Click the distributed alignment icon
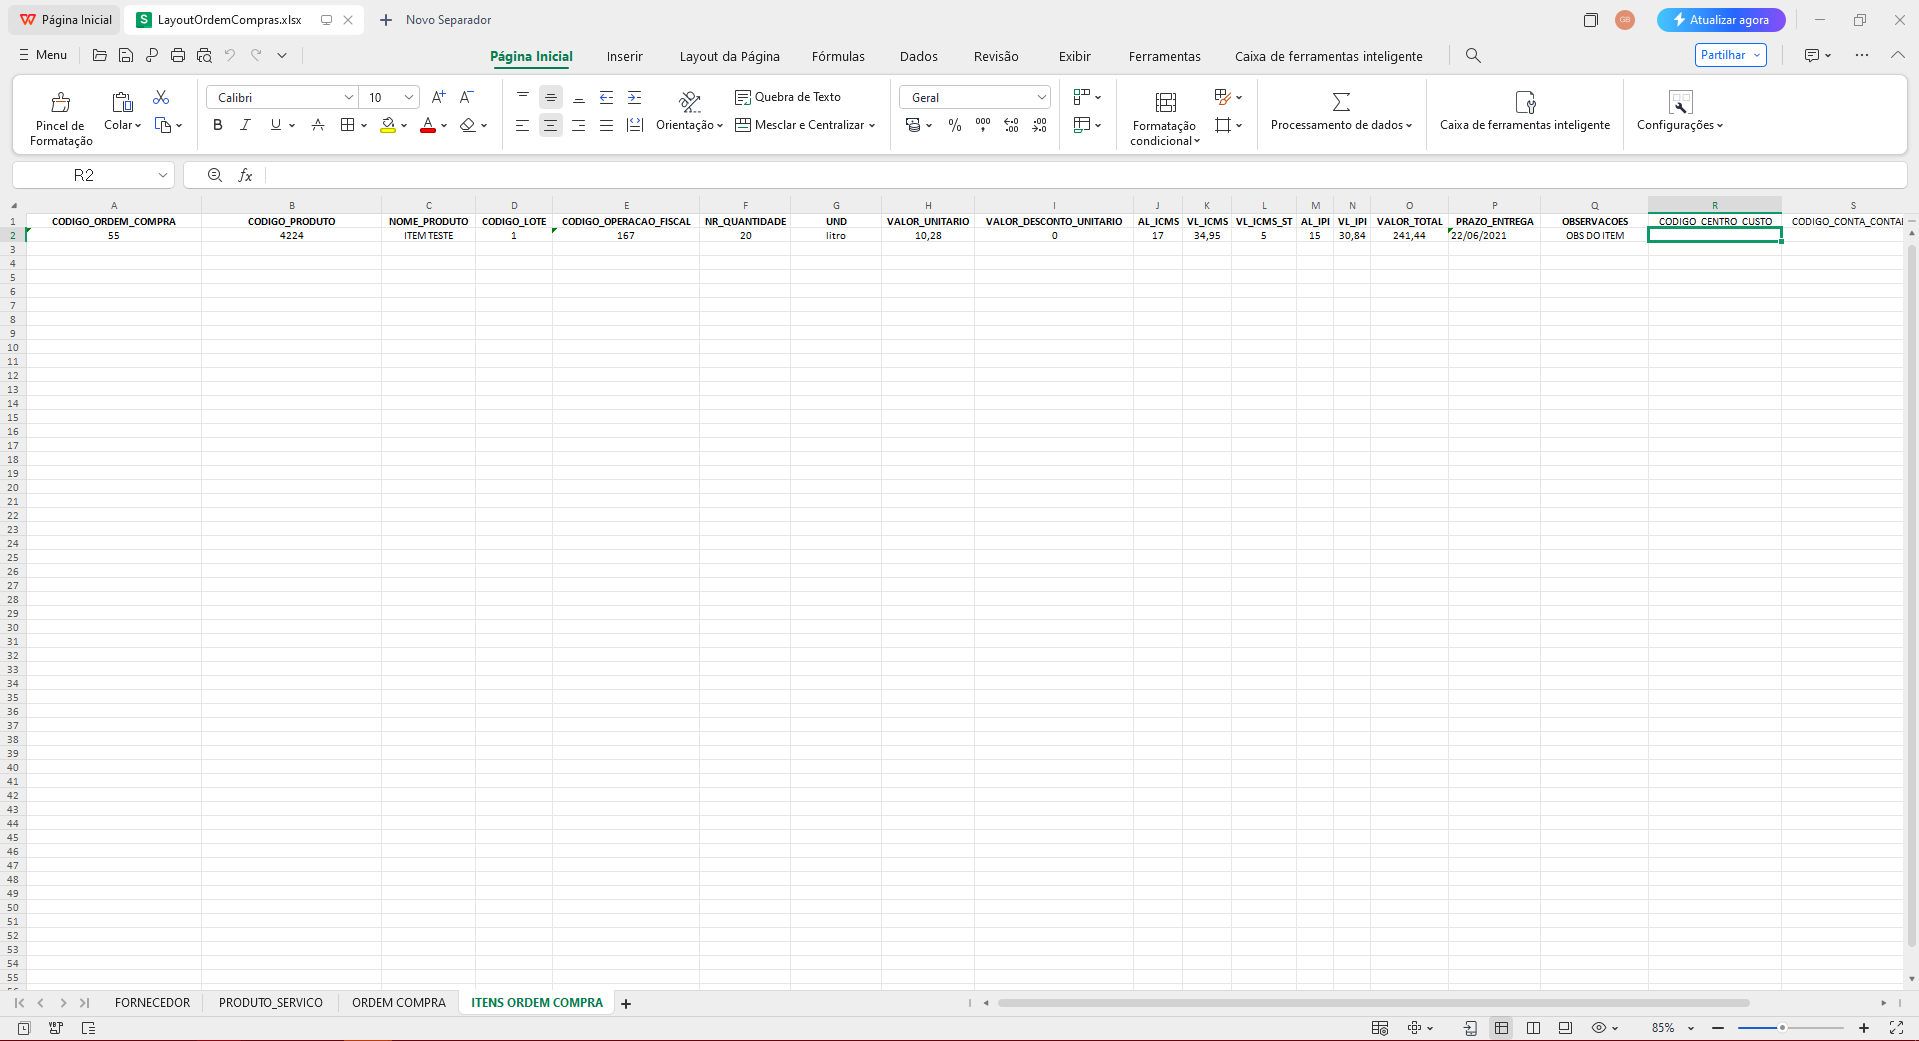The image size is (1919, 1041). 634,125
